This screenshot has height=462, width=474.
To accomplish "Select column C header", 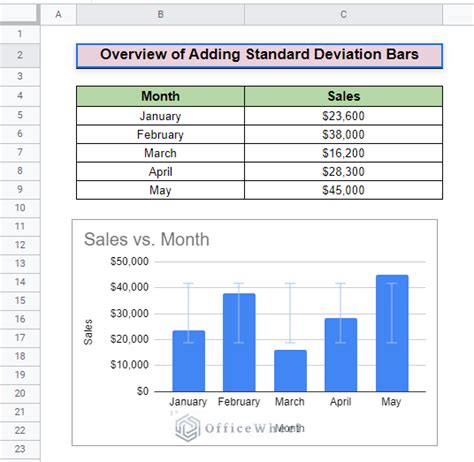I will point(343,14).
